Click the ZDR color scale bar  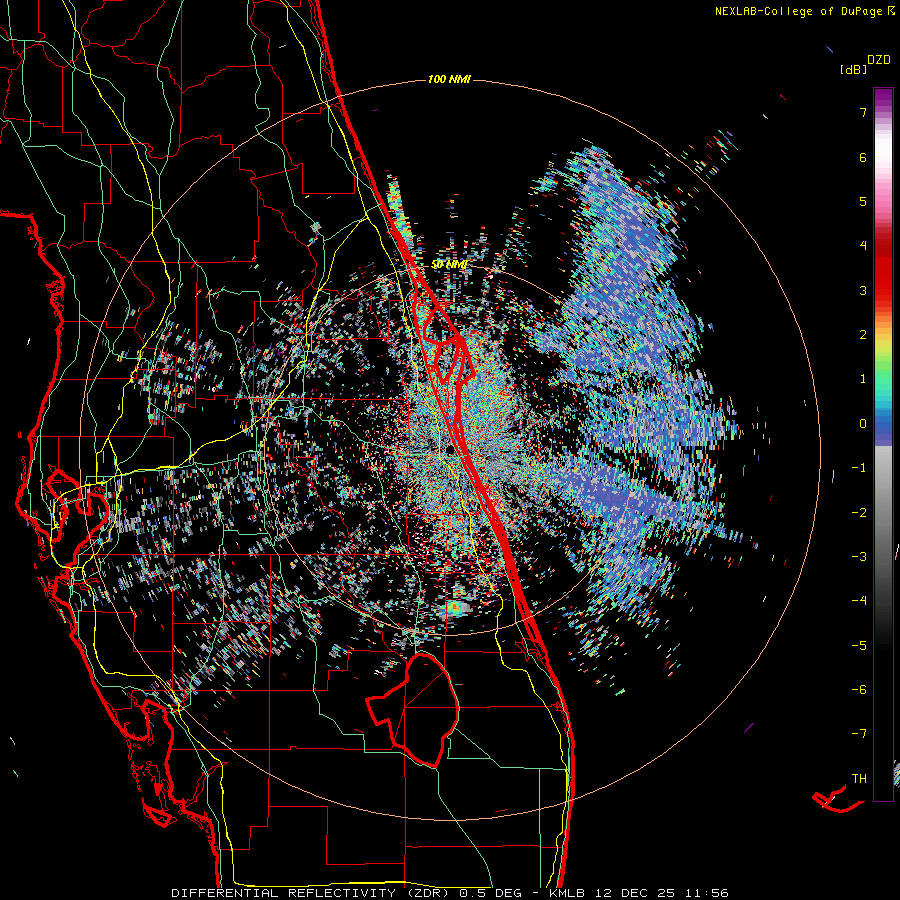[x=883, y=444]
